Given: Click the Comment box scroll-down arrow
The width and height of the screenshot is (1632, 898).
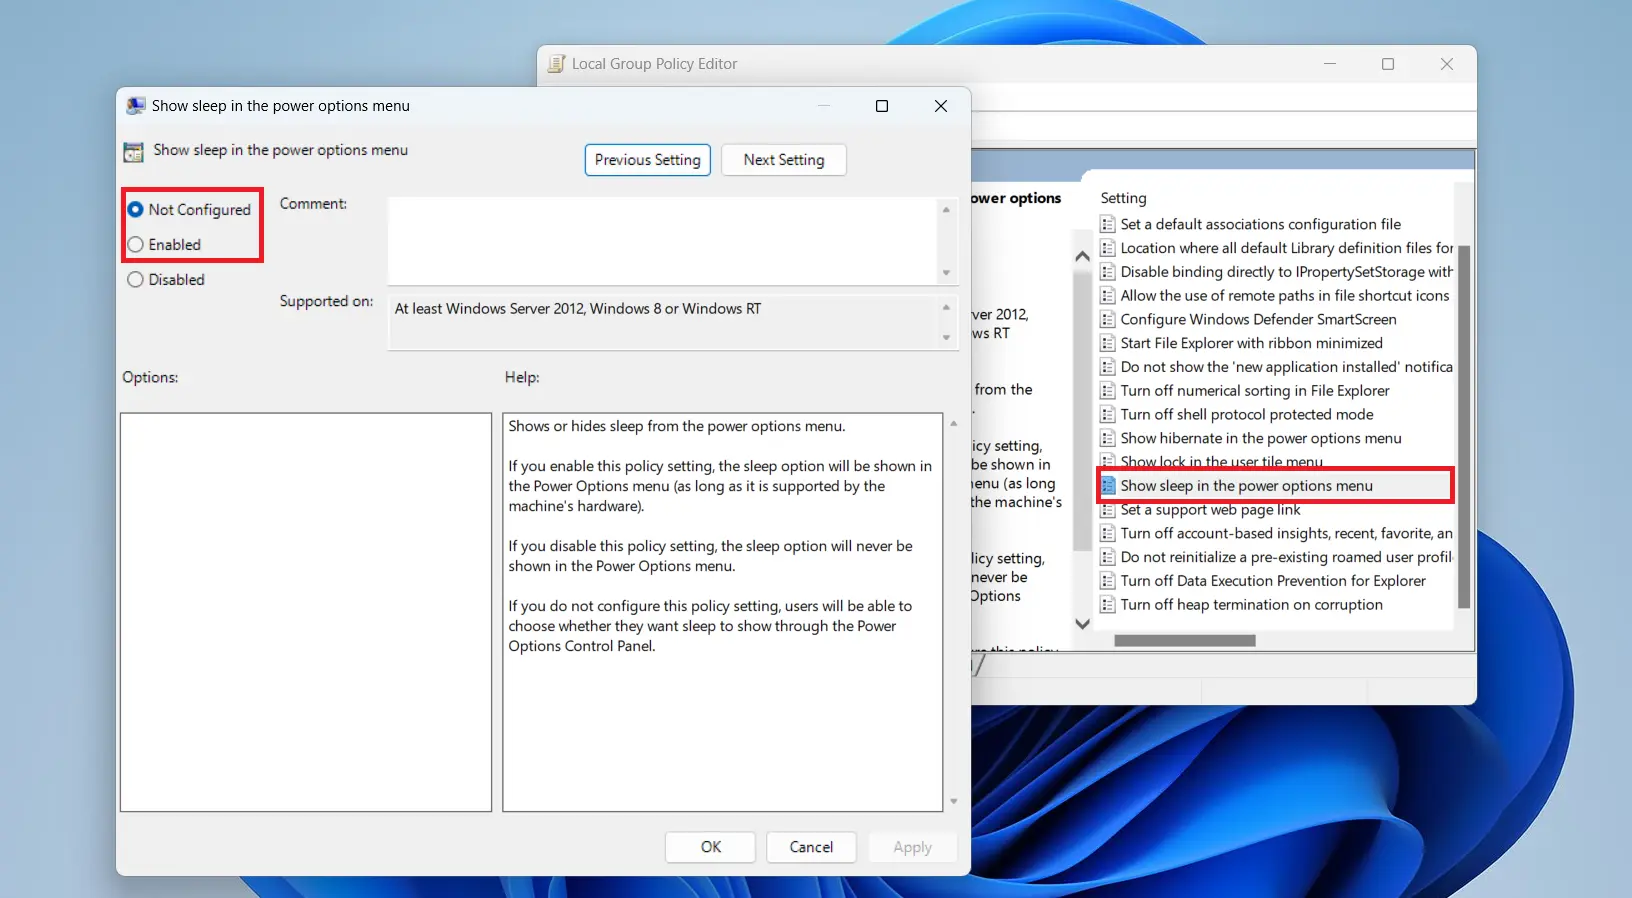Looking at the screenshot, I should tap(946, 273).
